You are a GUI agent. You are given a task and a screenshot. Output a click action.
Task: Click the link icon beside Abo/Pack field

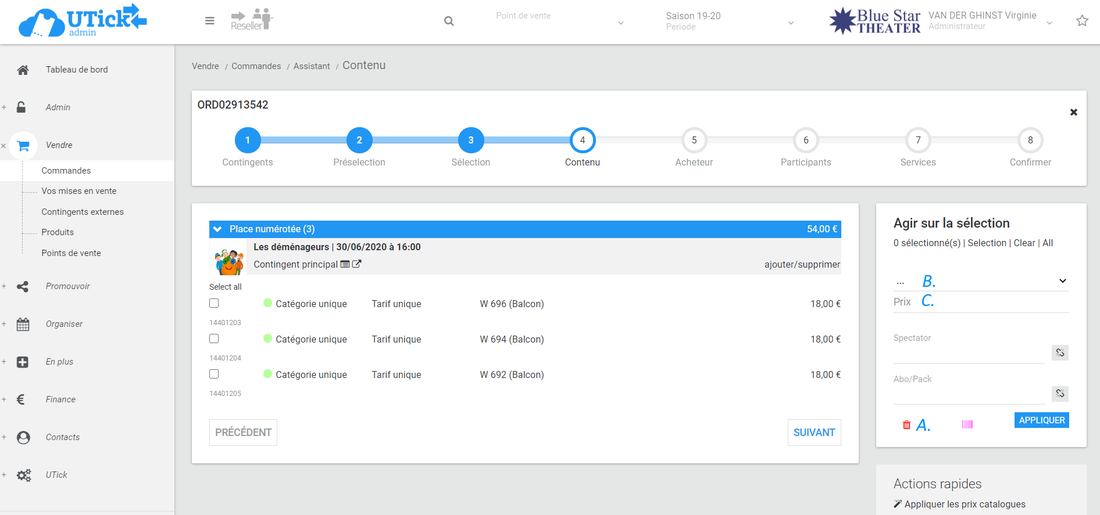tap(1060, 393)
